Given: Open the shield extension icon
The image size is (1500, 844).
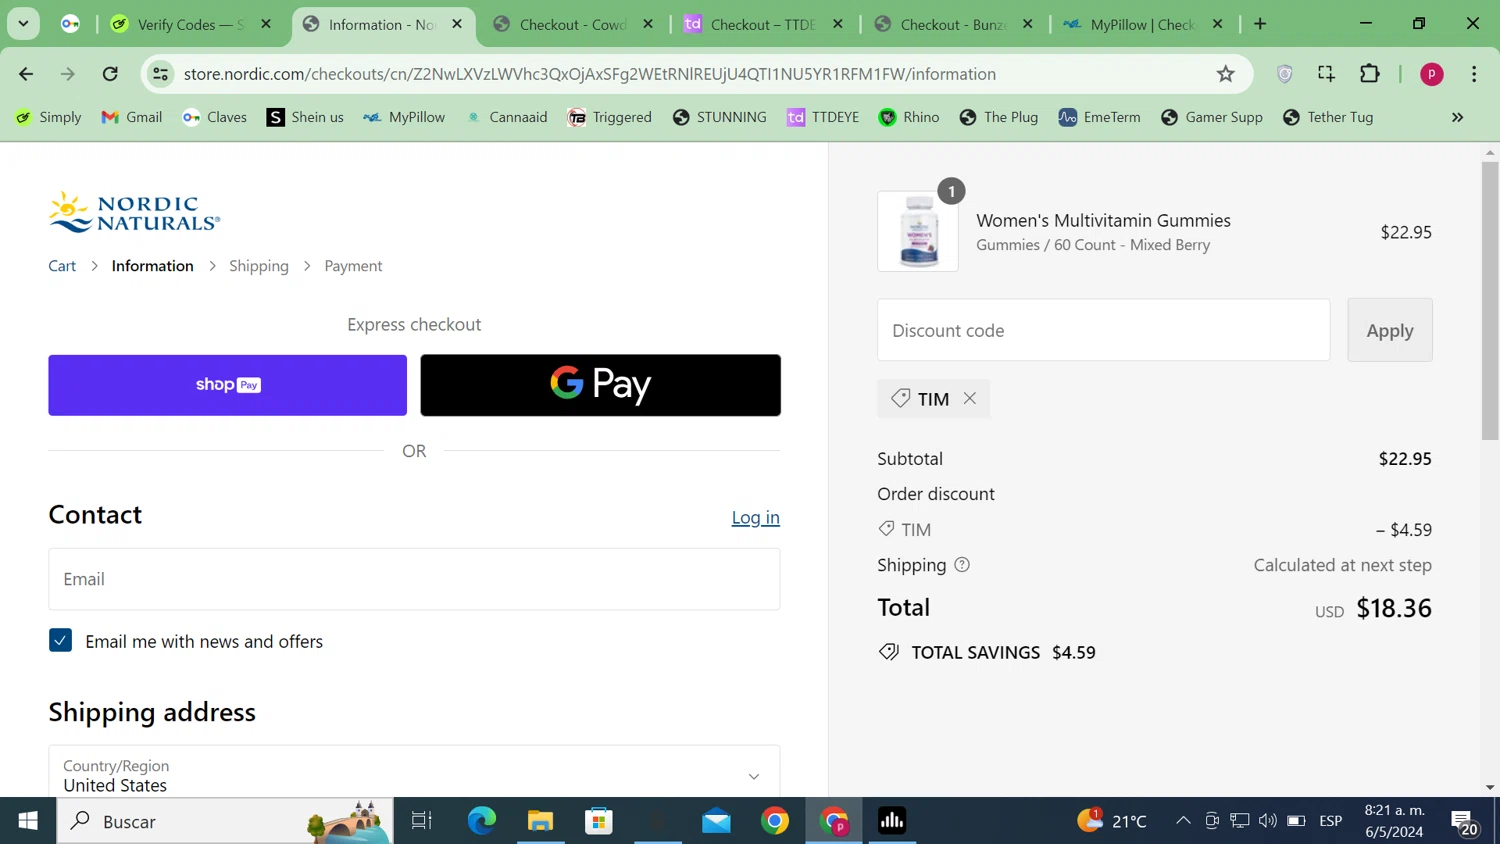Looking at the screenshot, I should click(x=1285, y=74).
